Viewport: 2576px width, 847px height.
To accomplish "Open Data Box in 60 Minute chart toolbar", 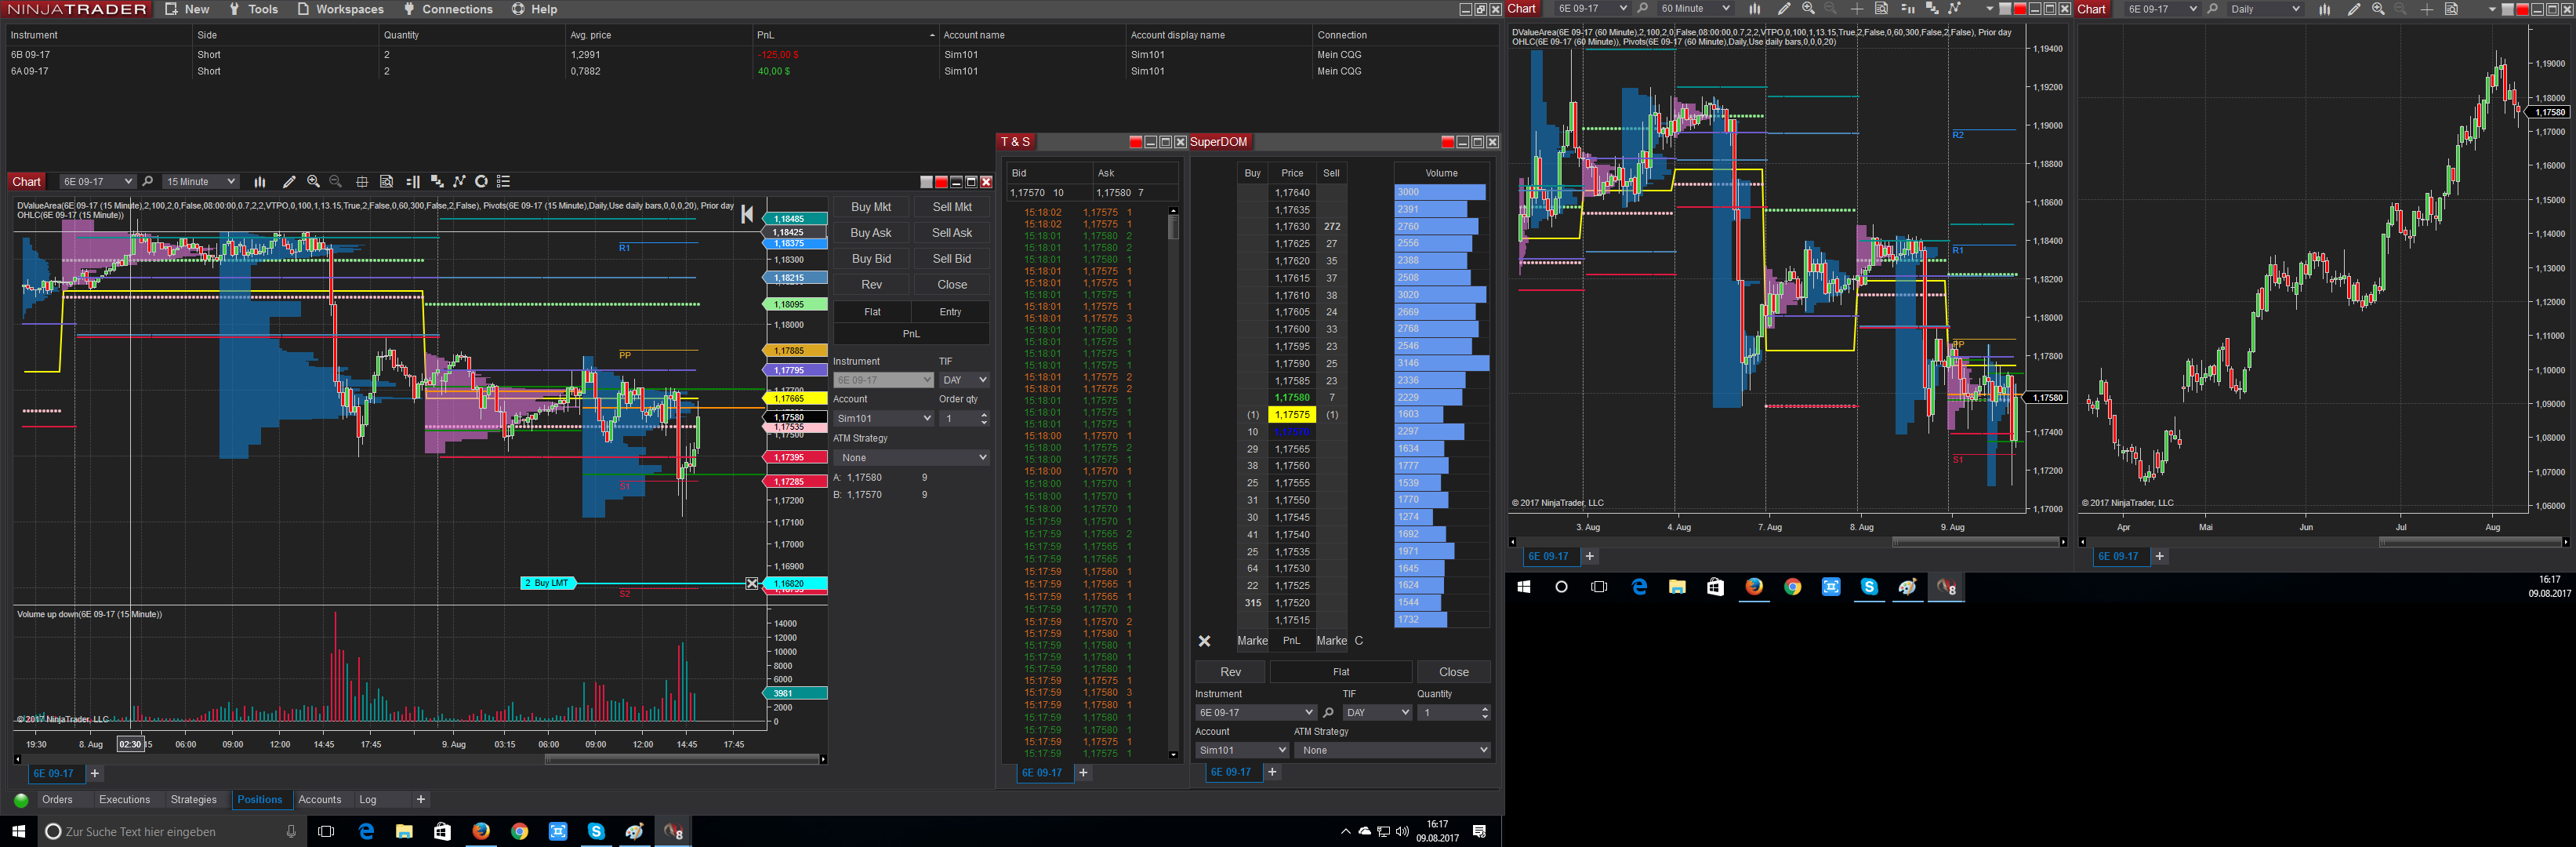I will coord(1881,9).
